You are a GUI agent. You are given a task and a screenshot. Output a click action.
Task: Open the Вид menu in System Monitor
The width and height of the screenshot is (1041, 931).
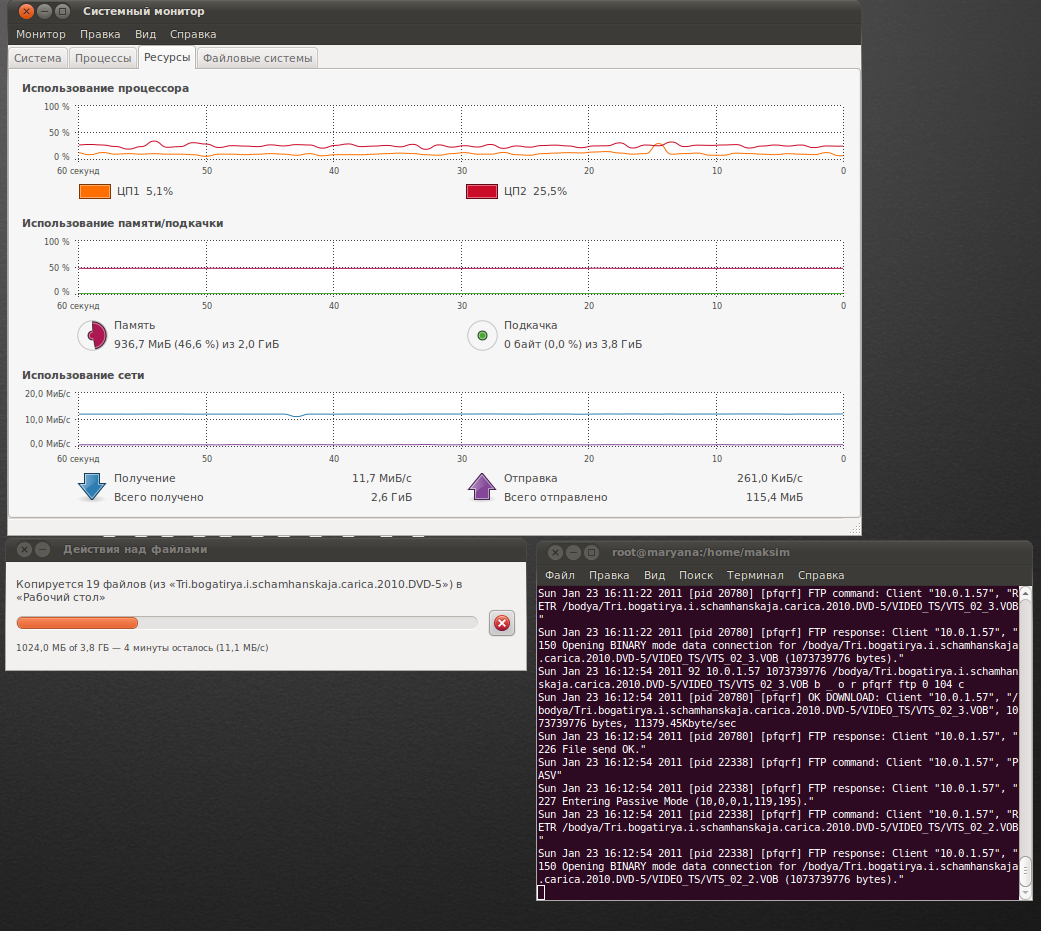pyautogui.click(x=145, y=35)
